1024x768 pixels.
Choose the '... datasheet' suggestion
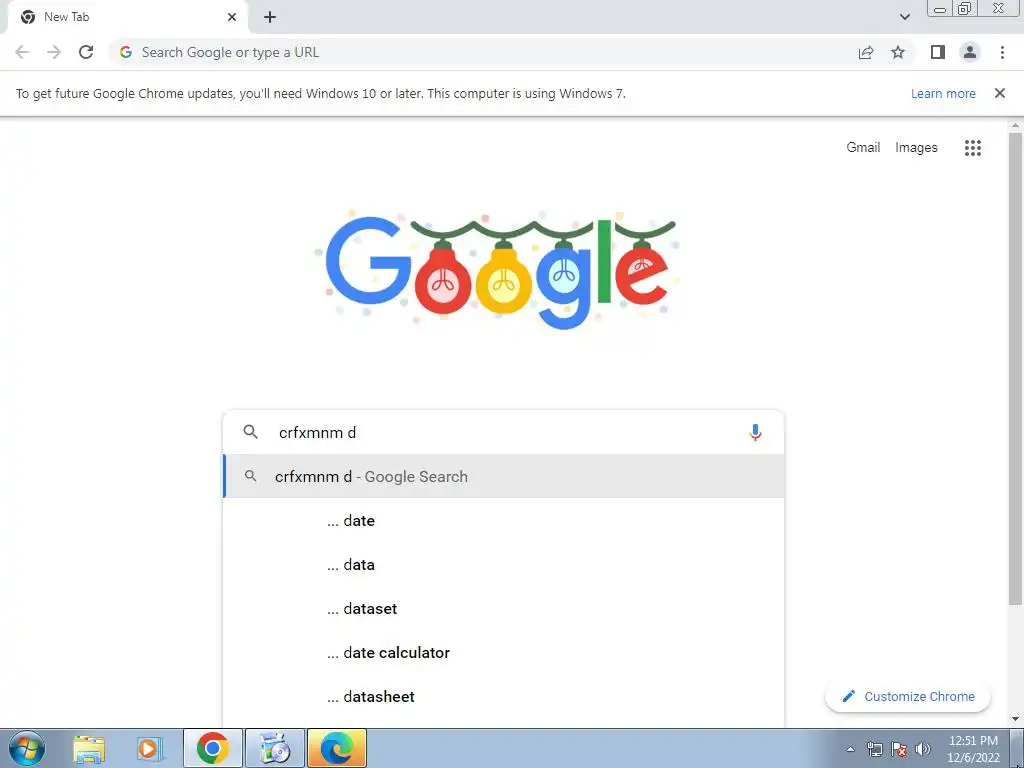pos(504,696)
